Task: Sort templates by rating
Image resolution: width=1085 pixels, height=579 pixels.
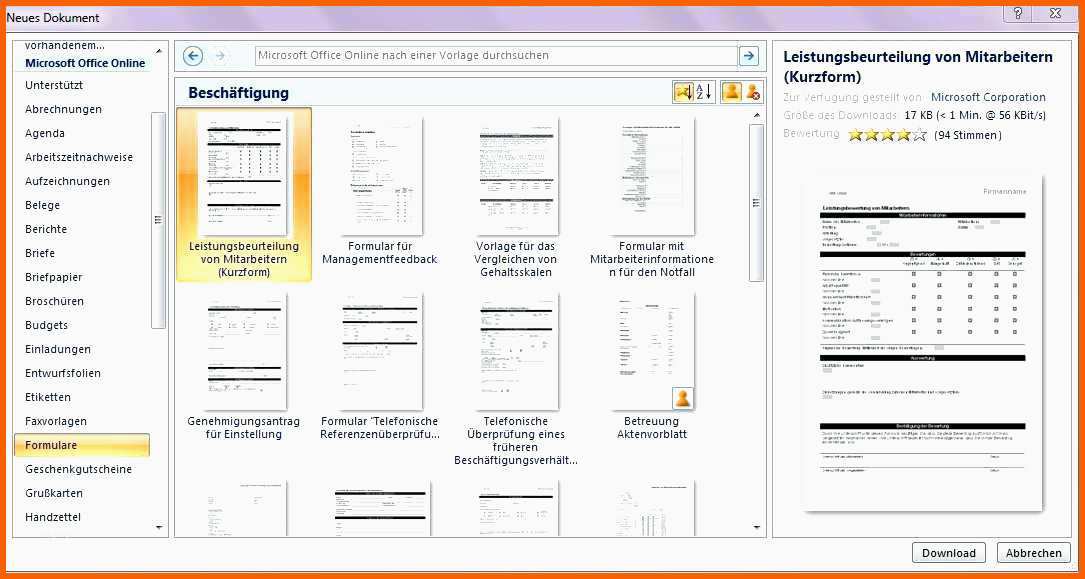Action: (x=683, y=92)
